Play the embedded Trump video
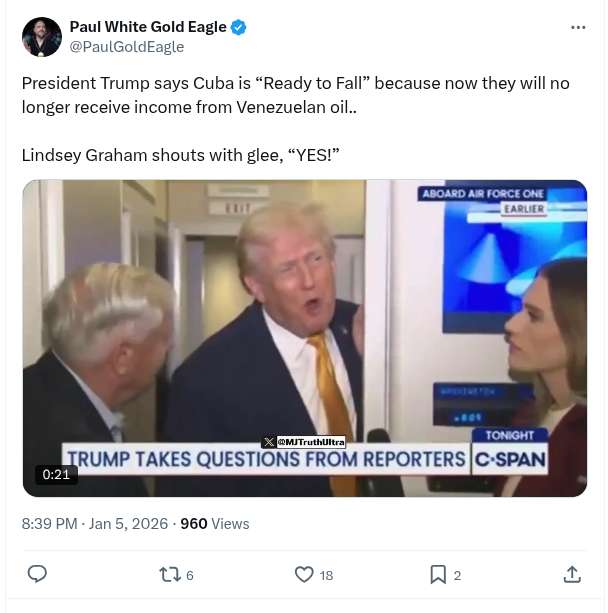608x613 pixels. point(305,338)
